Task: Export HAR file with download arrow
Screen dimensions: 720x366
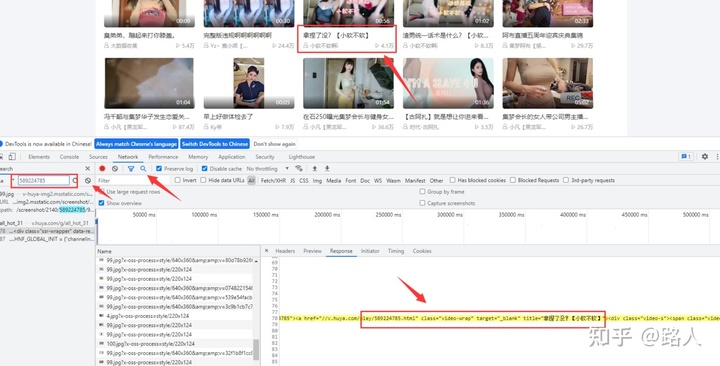Action: (x=327, y=169)
